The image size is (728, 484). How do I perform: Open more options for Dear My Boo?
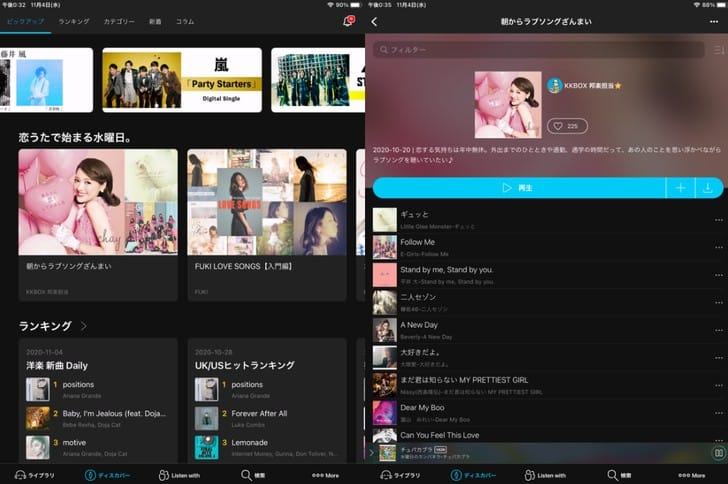click(718, 413)
